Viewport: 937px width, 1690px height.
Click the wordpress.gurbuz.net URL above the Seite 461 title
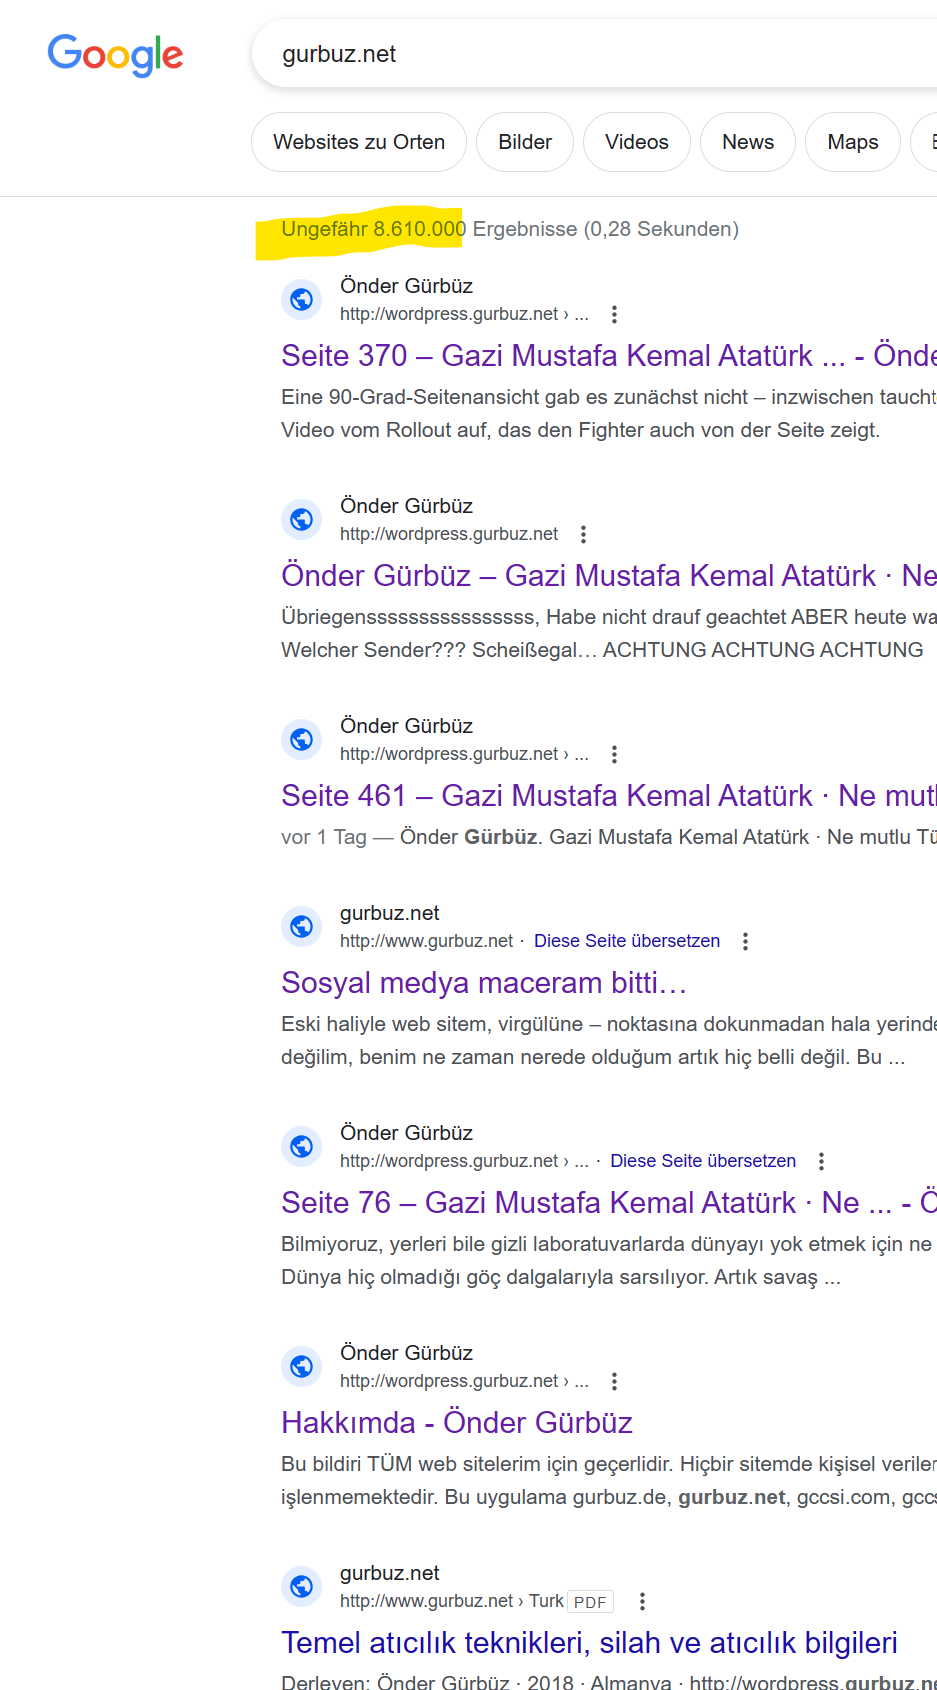[464, 754]
